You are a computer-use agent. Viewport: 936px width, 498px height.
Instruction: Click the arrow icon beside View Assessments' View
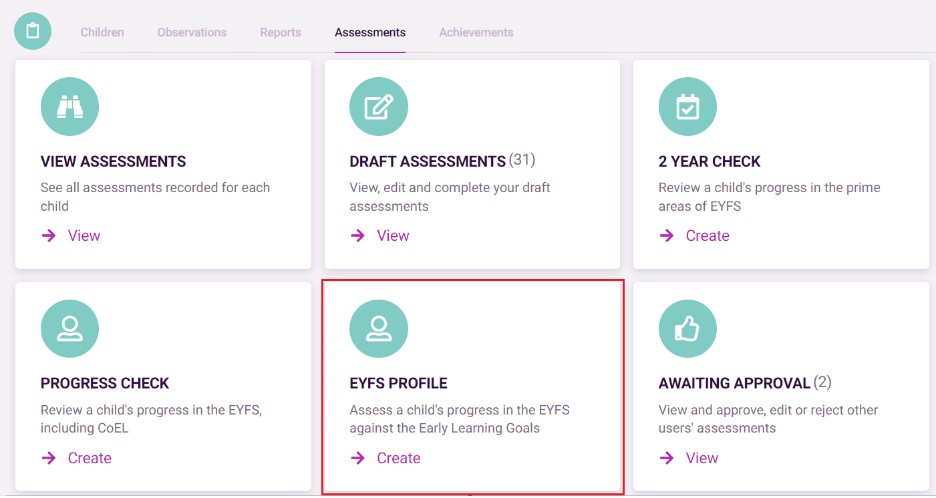click(48, 236)
